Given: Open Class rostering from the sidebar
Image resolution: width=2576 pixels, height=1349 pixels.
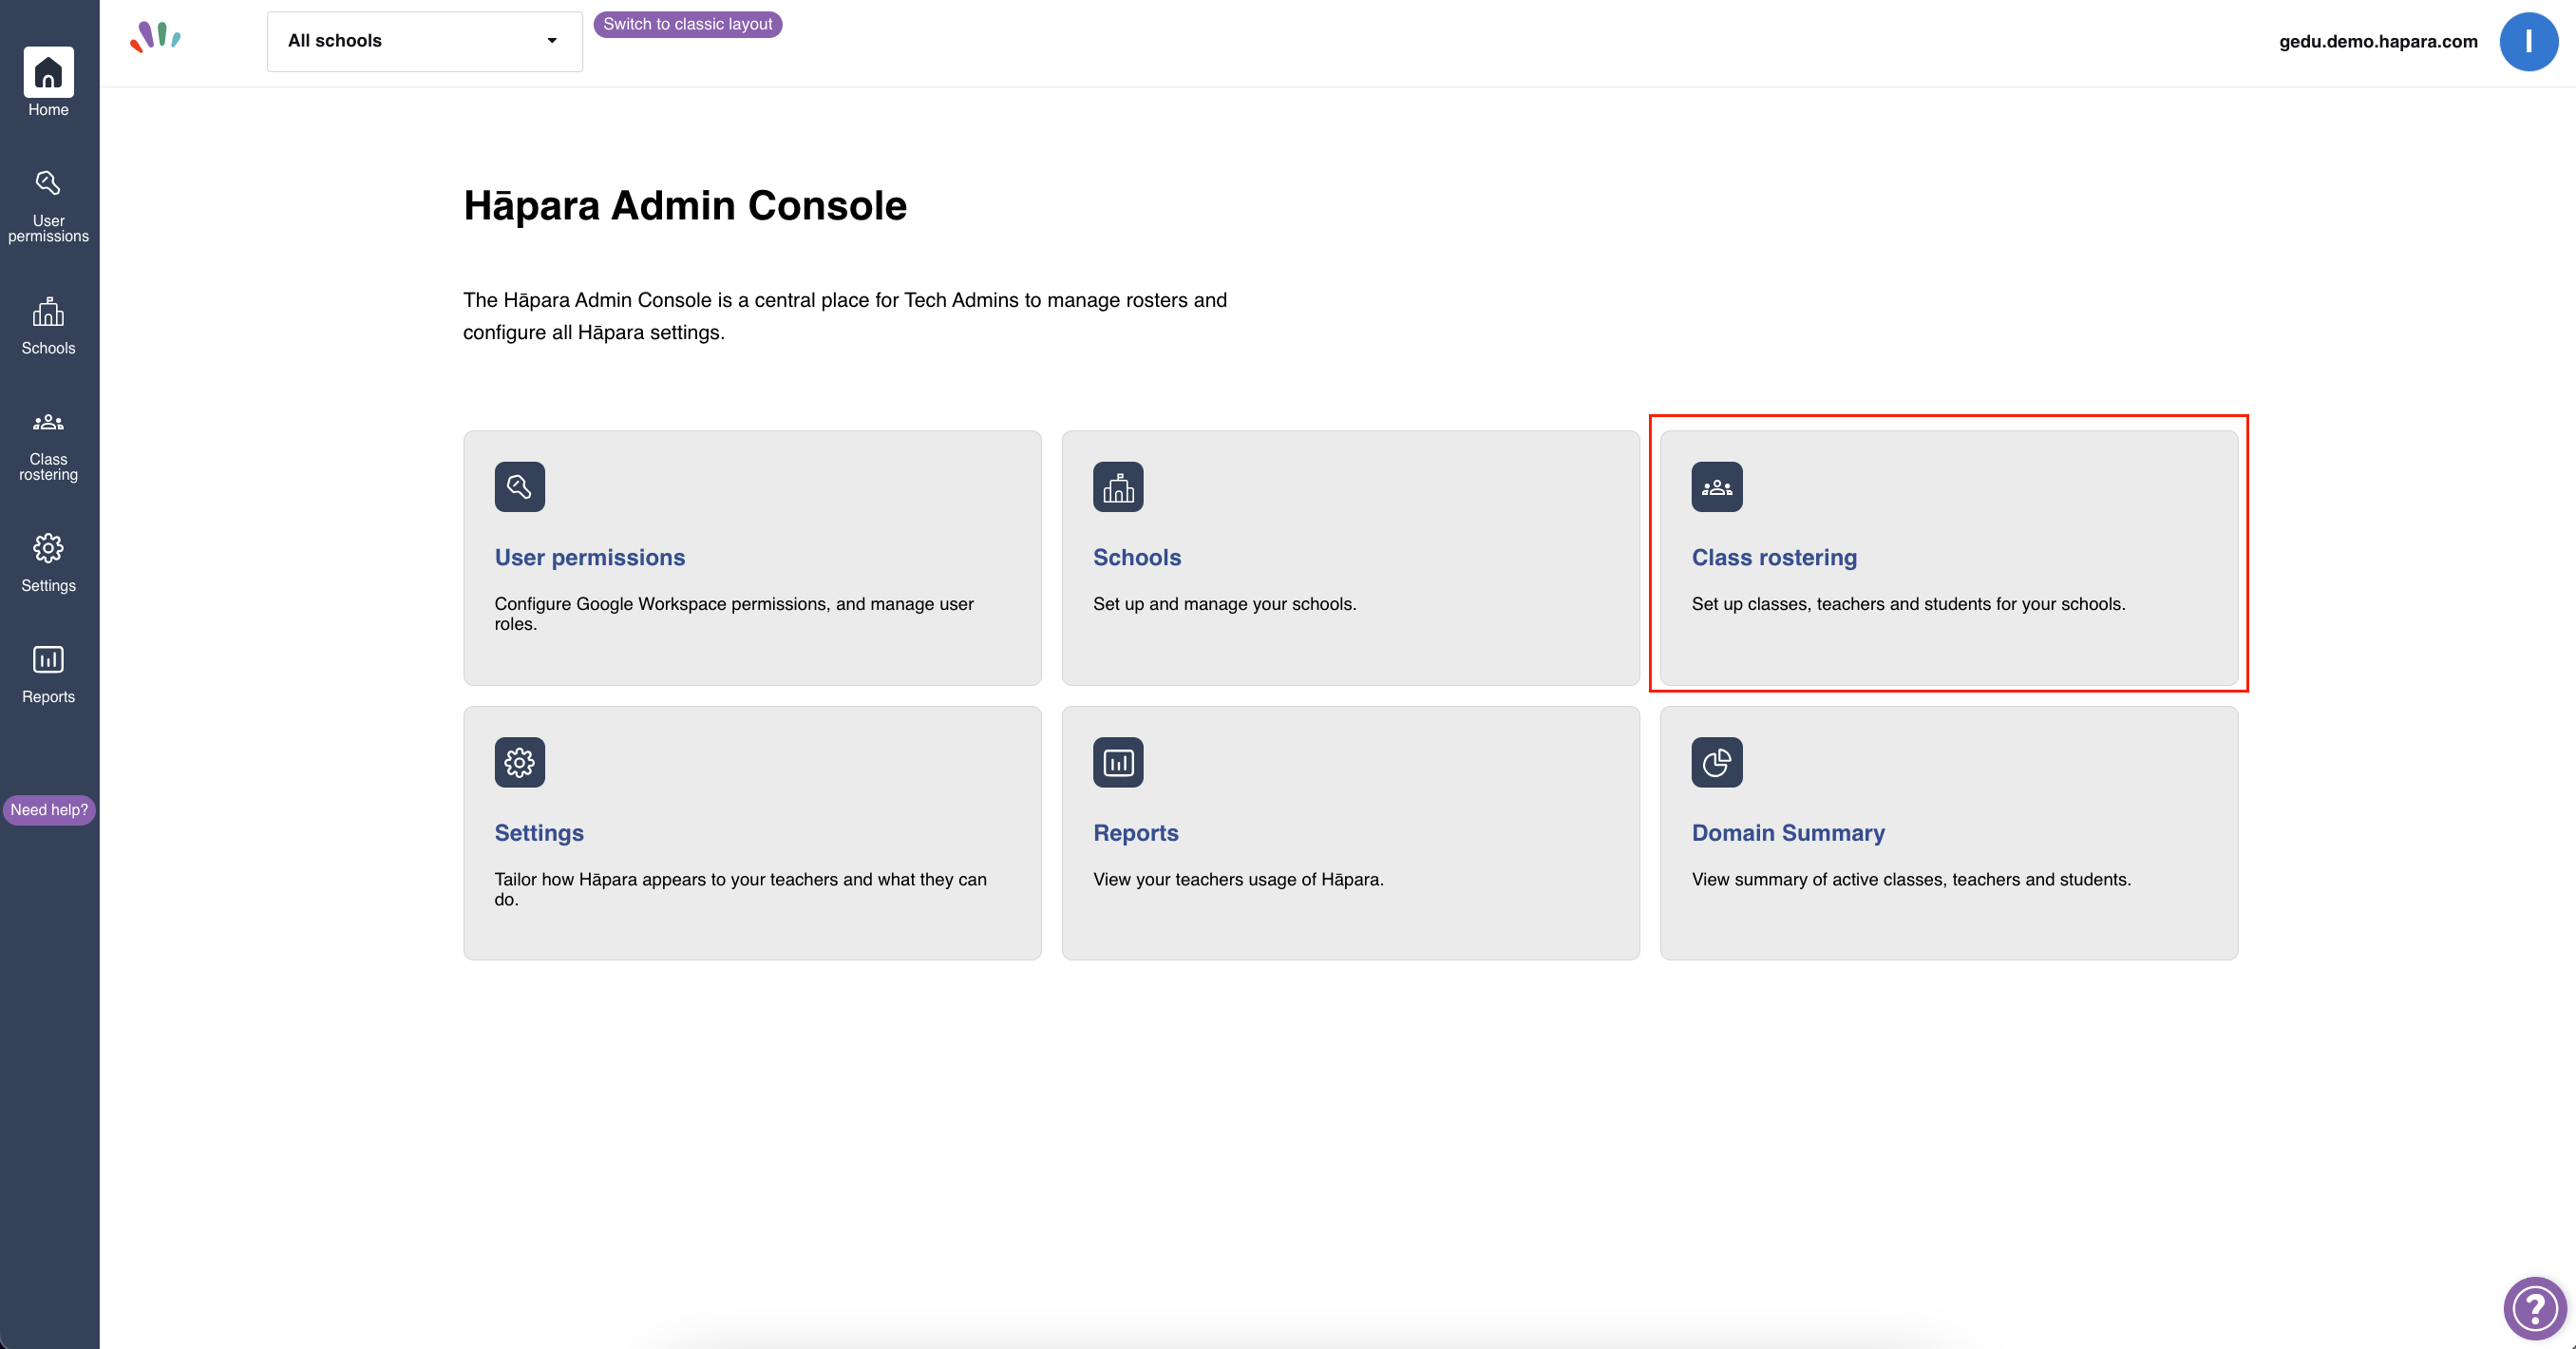Looking at the screenshot, I should tap(48, 446).
